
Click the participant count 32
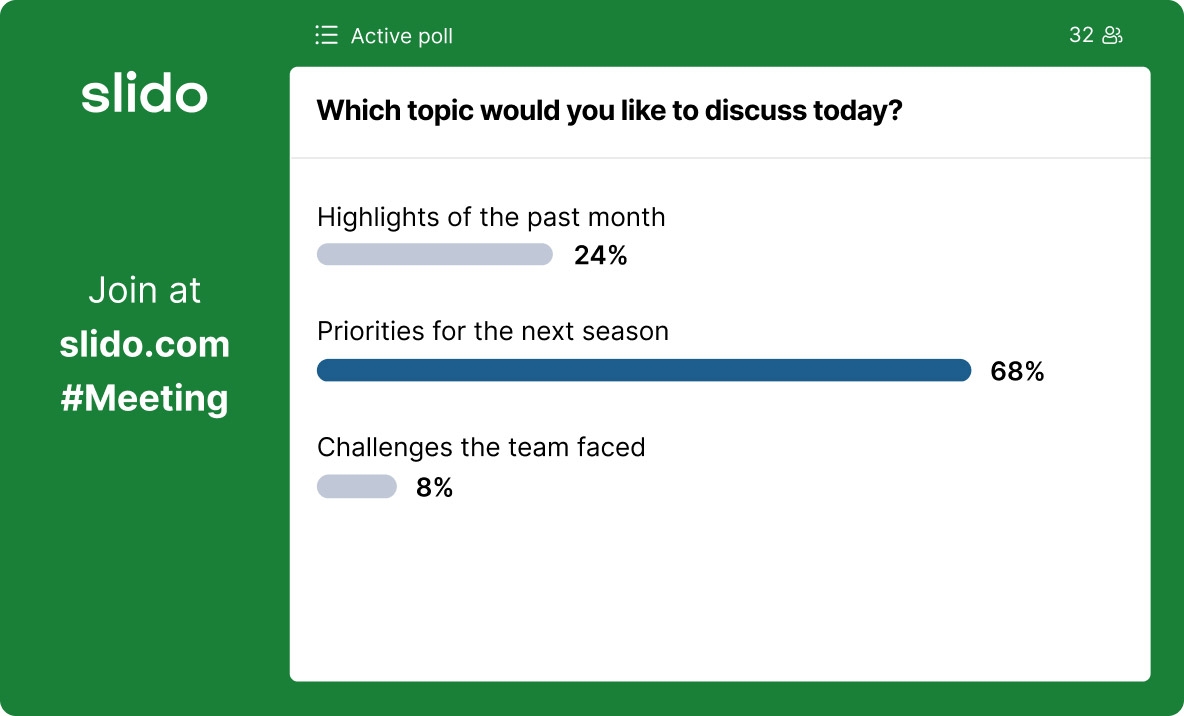click(1081, 35)
